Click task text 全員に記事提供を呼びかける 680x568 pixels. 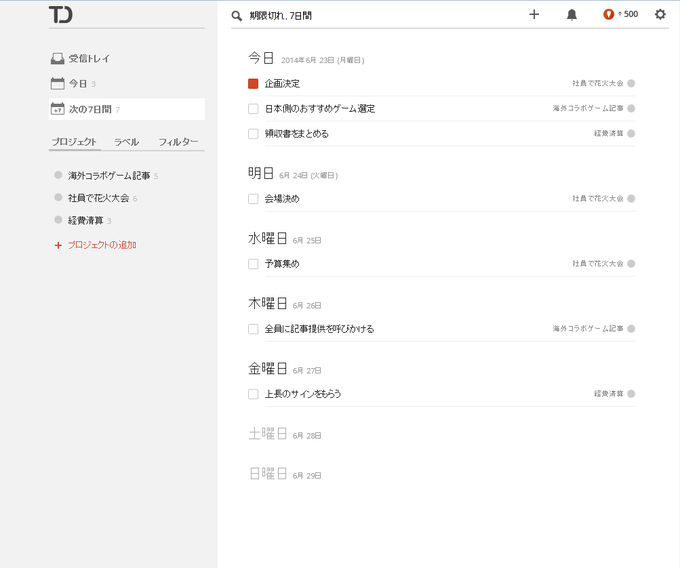pyautogui.click(x=320, y=329)
